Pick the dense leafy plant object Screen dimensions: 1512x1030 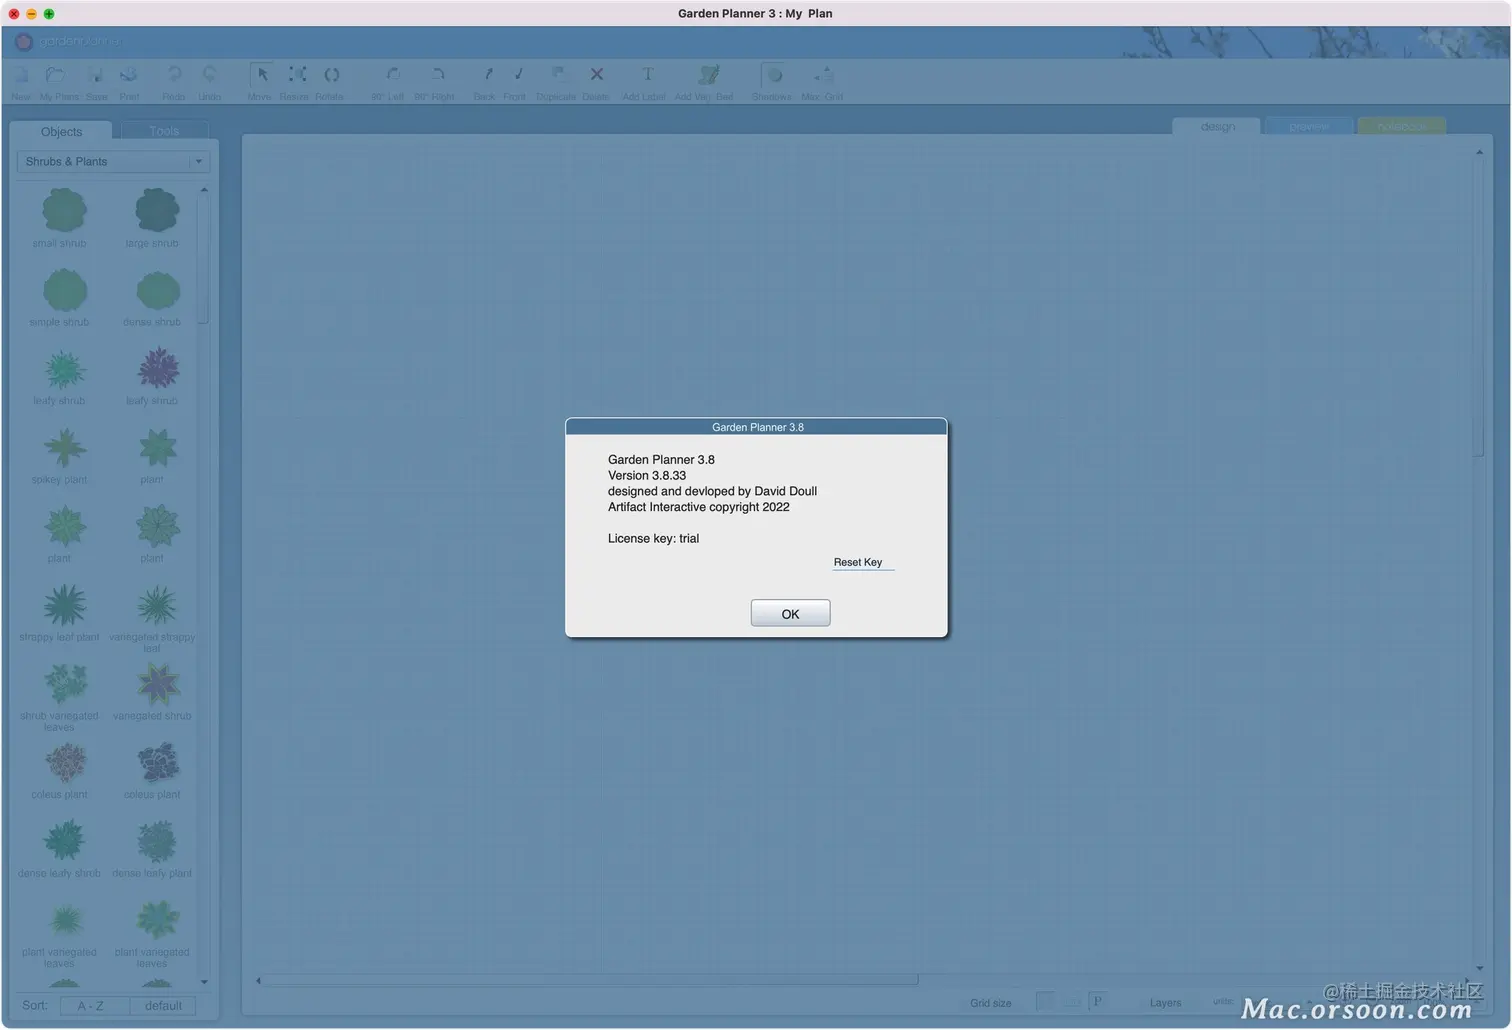(x=157, y=841)
